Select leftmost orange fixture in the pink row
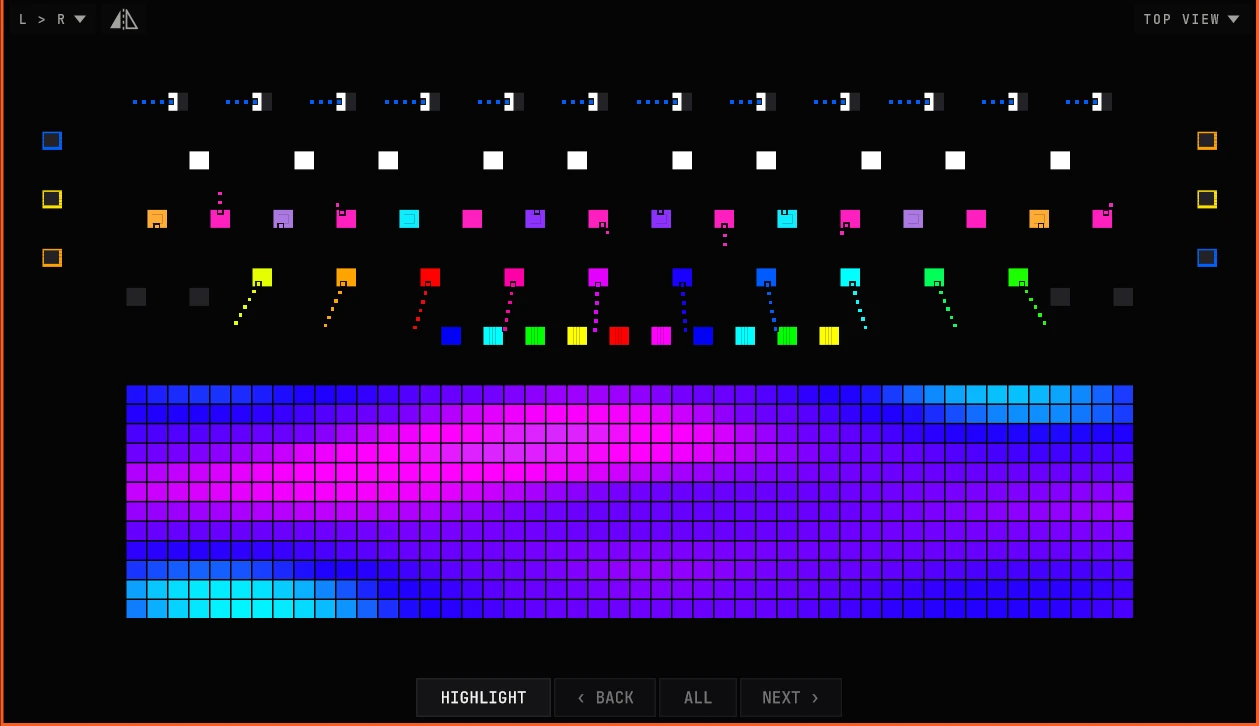 point(157,219)
